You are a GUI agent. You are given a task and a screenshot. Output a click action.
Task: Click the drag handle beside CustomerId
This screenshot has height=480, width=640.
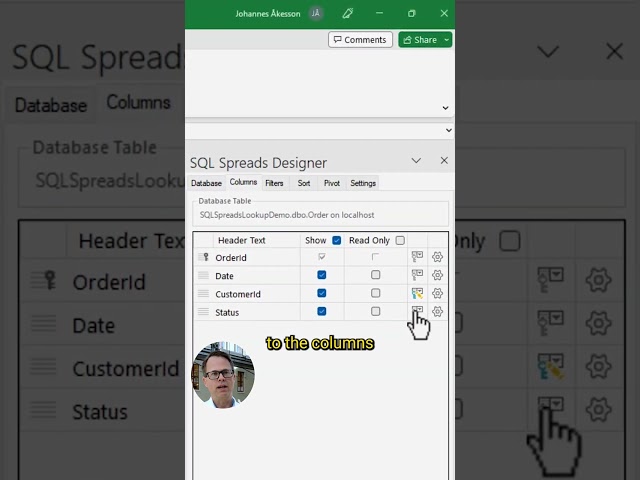(x=203, y=293)
